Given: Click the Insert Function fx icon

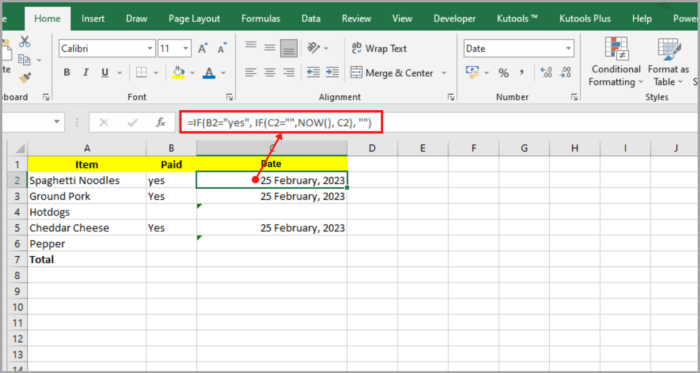Looking at the screenshot, I should [x=161, y=122].
